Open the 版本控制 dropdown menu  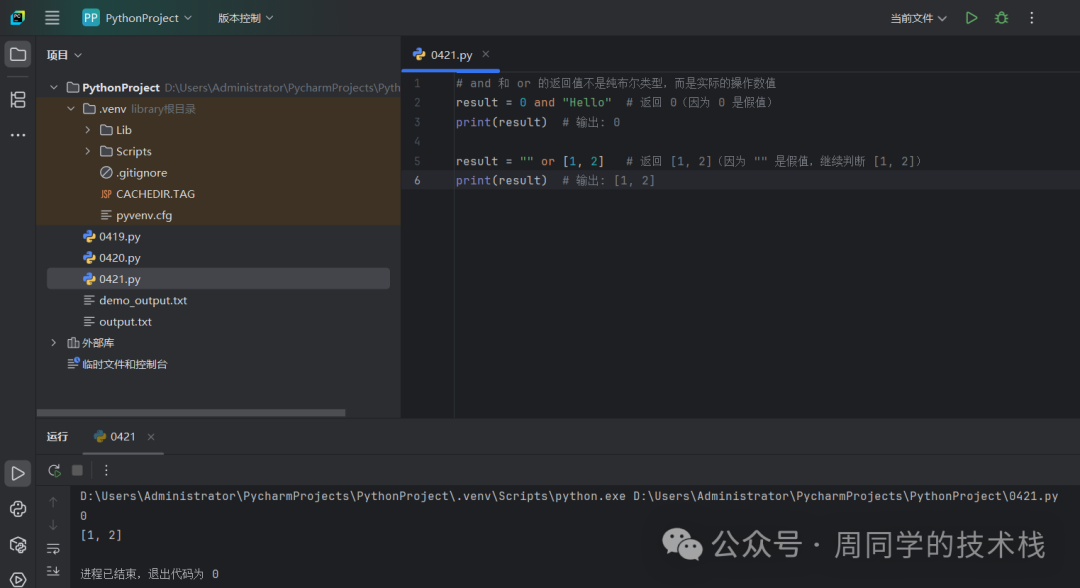tap(245, 18)
